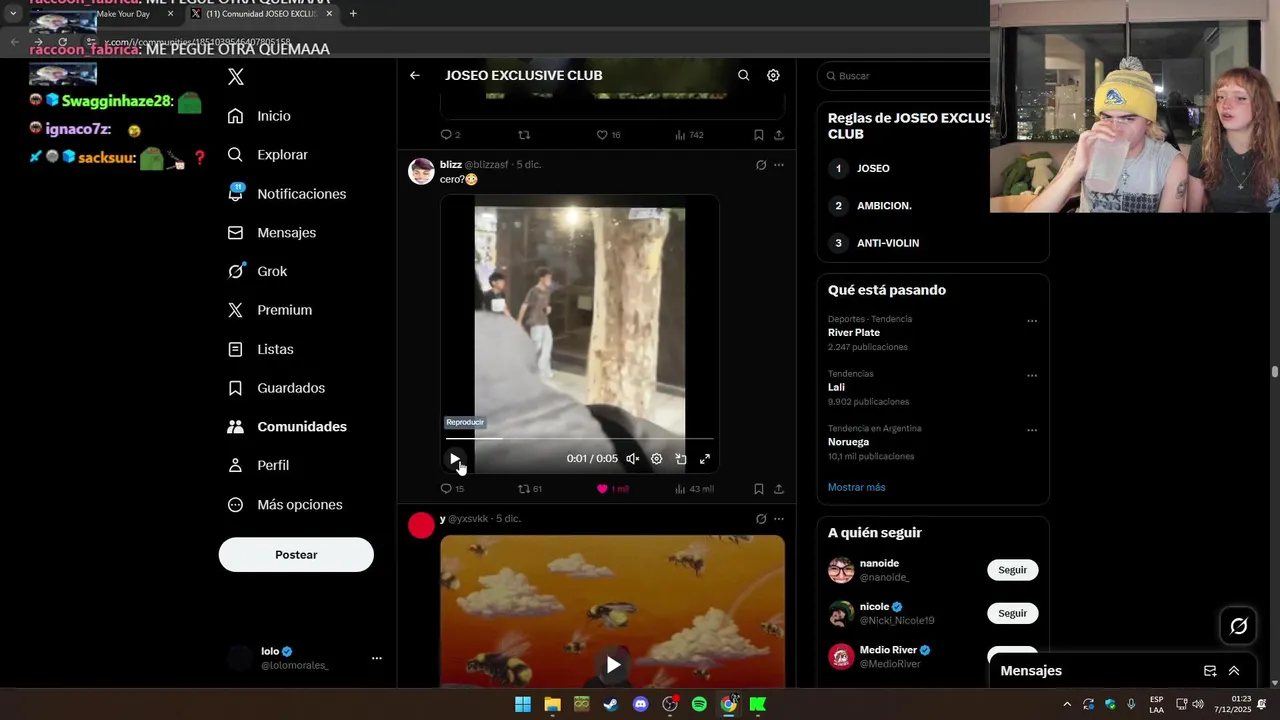Open community settings gear icon
This screenshot has height=720, width=1280.
[x=773, y=75]
